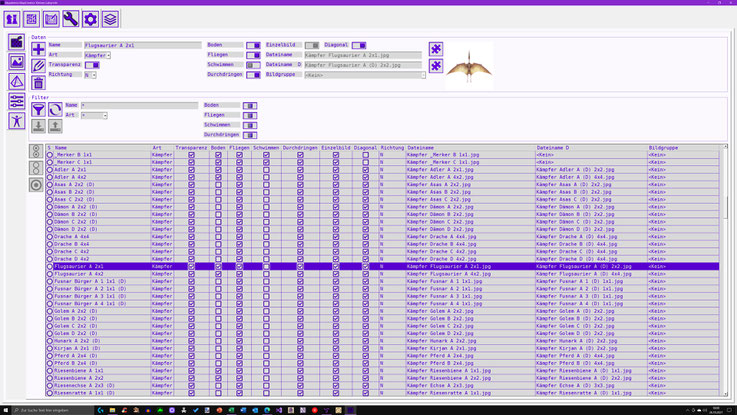The image size is (737, 415).
Task: Click the trash can delete icon
Action: tap(38, 83)
